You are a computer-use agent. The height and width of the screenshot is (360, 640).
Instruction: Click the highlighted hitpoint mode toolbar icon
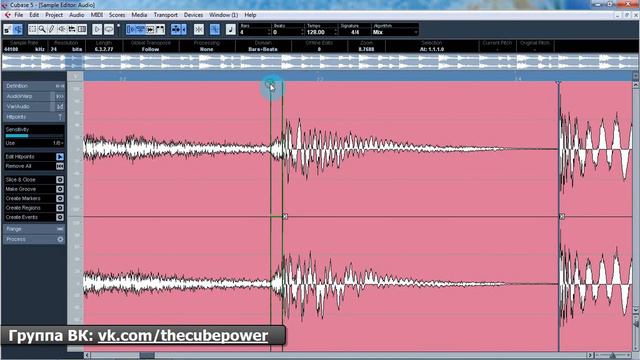(215, 29)
